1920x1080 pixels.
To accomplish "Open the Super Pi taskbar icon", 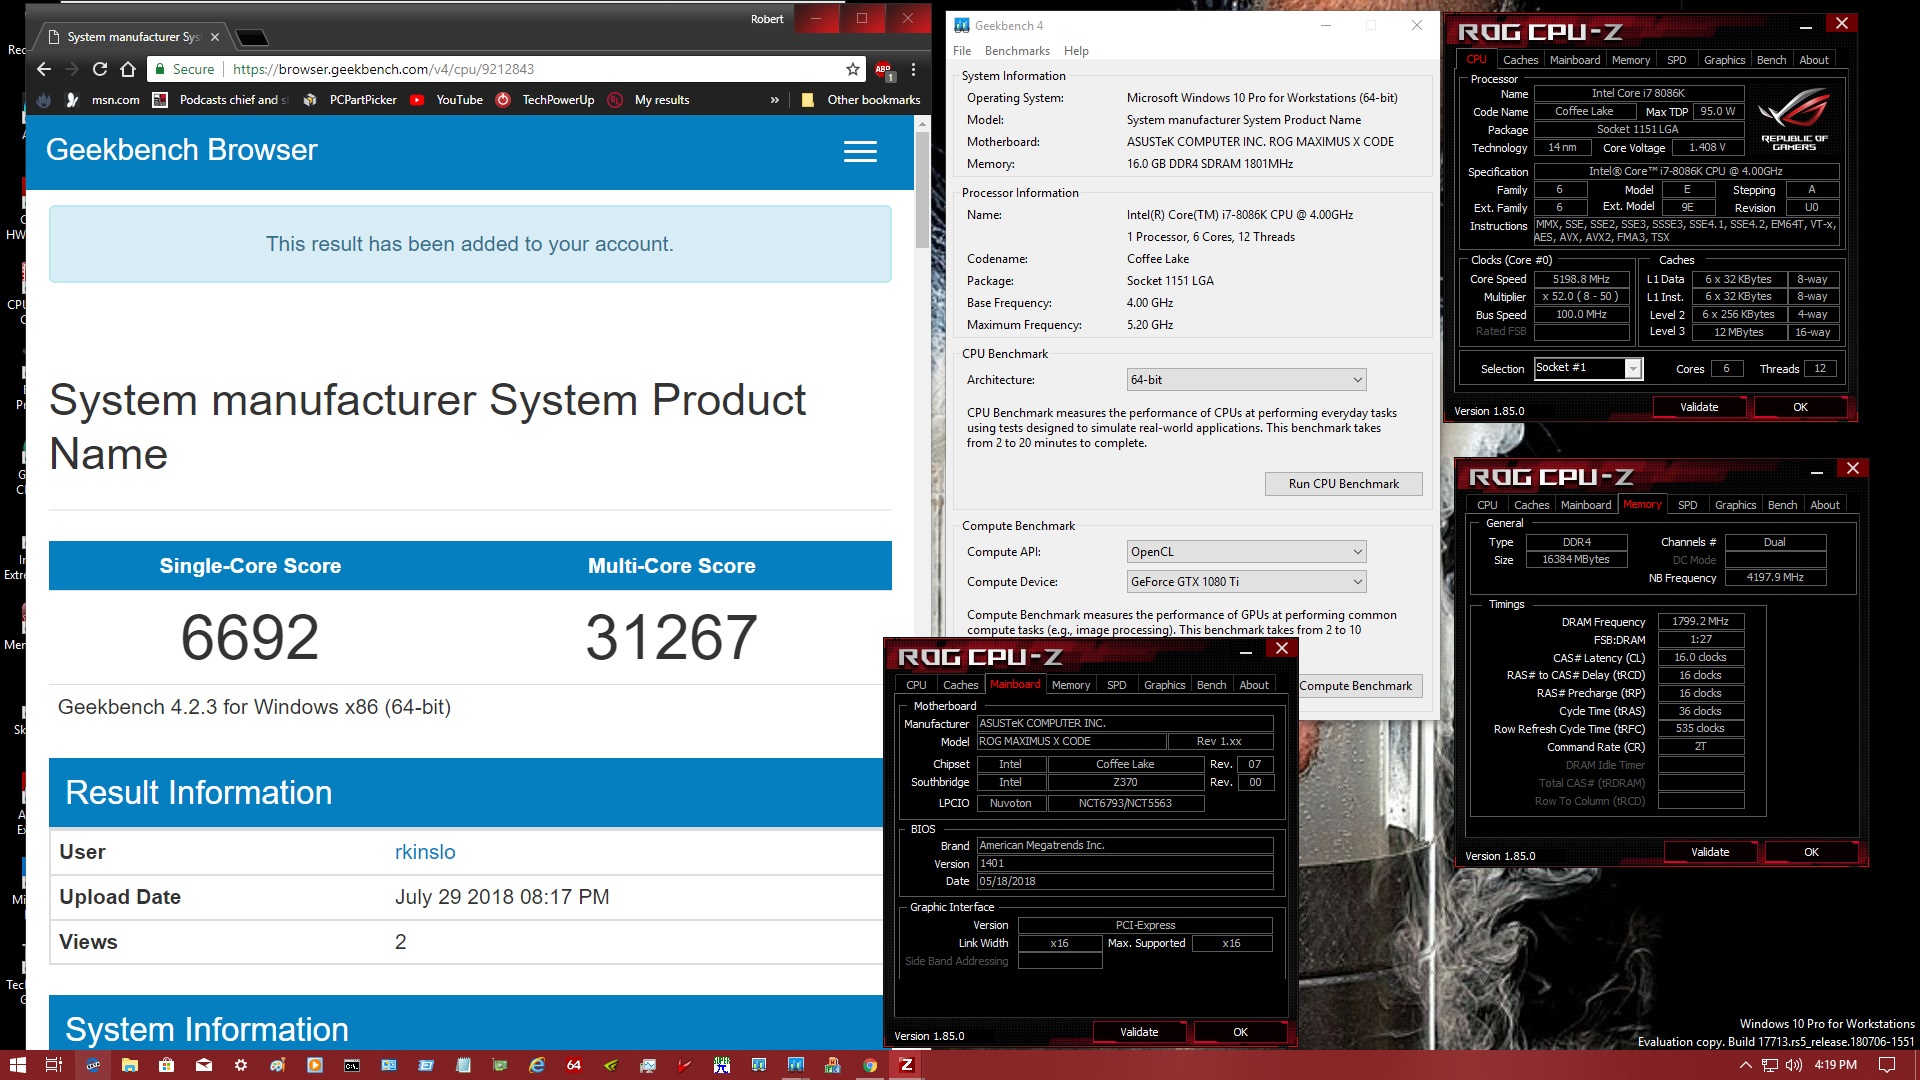I will point(722,1065).
